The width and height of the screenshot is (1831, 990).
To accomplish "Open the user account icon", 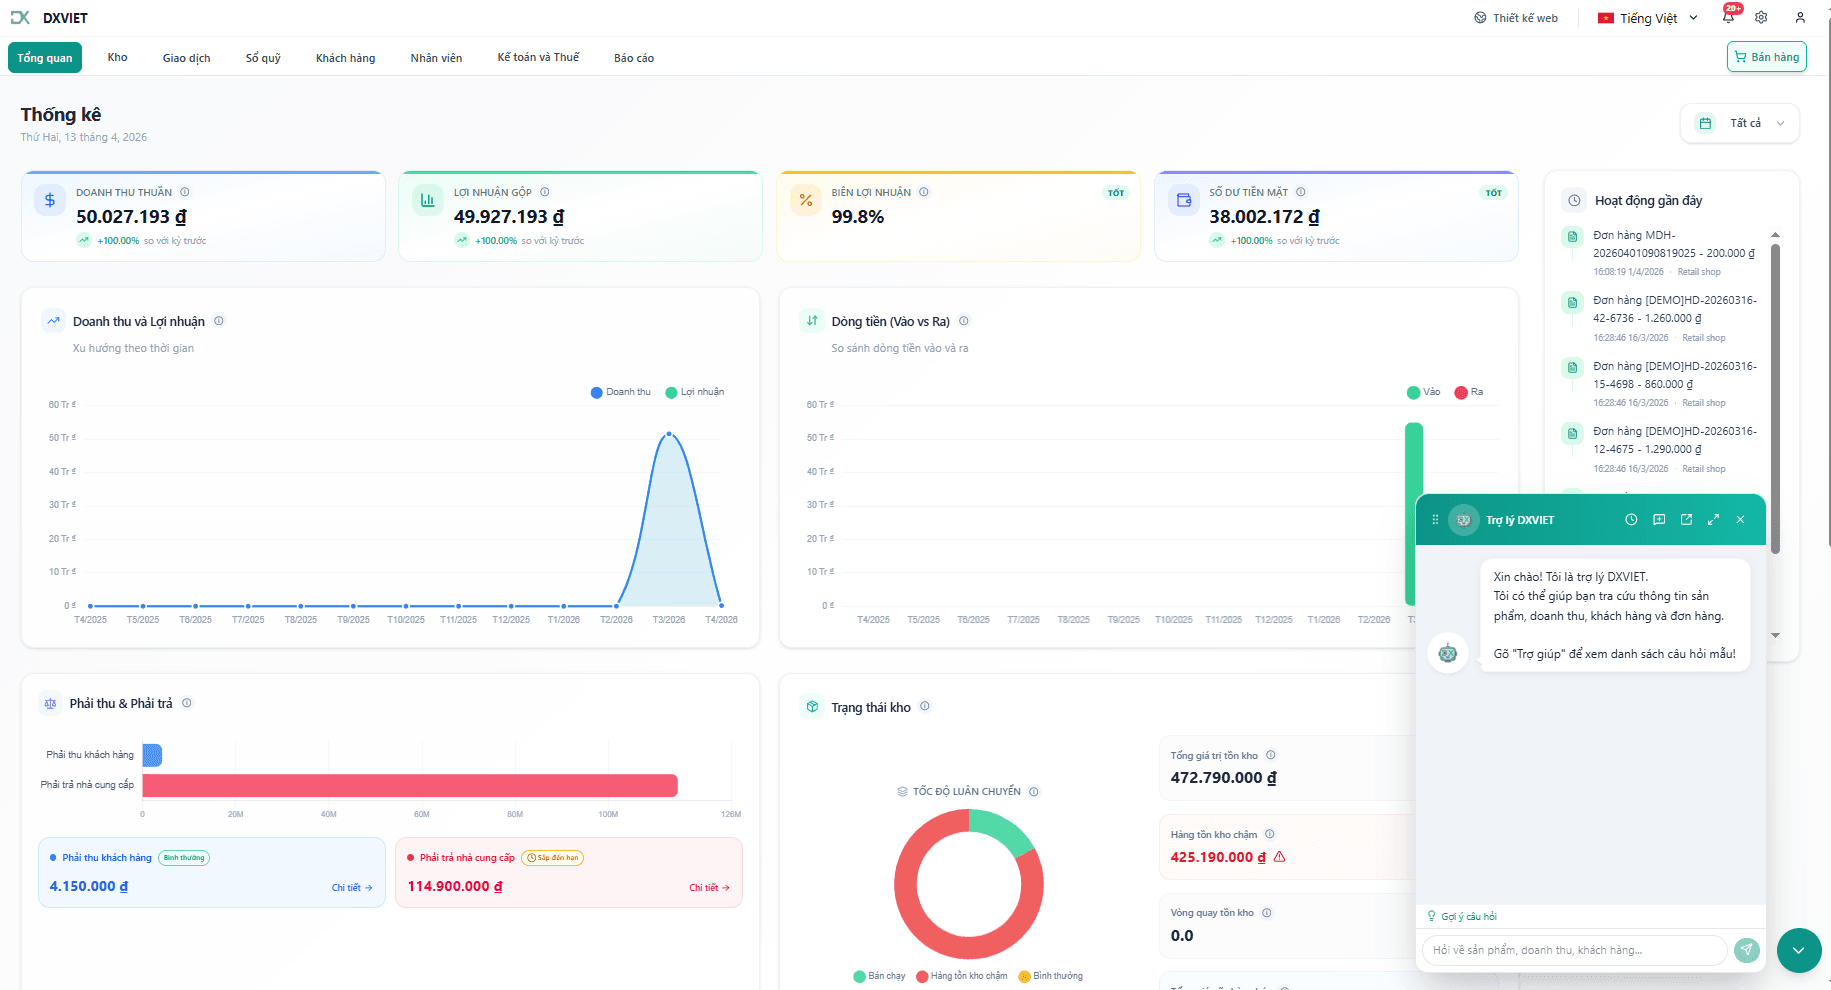I will point(1800,17).
